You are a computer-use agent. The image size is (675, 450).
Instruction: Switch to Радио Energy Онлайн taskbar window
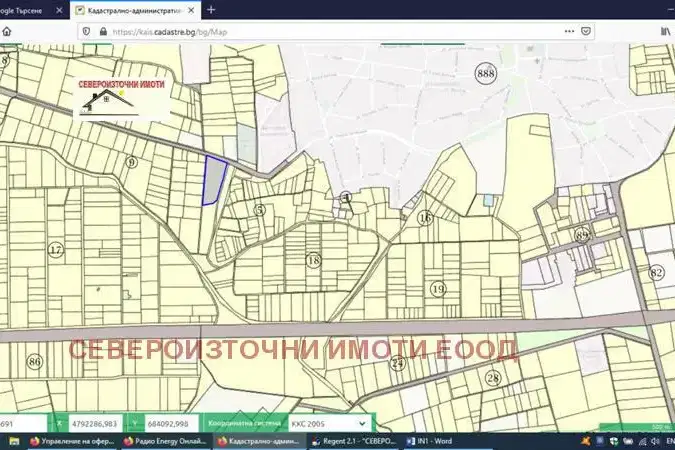point(165,441)
